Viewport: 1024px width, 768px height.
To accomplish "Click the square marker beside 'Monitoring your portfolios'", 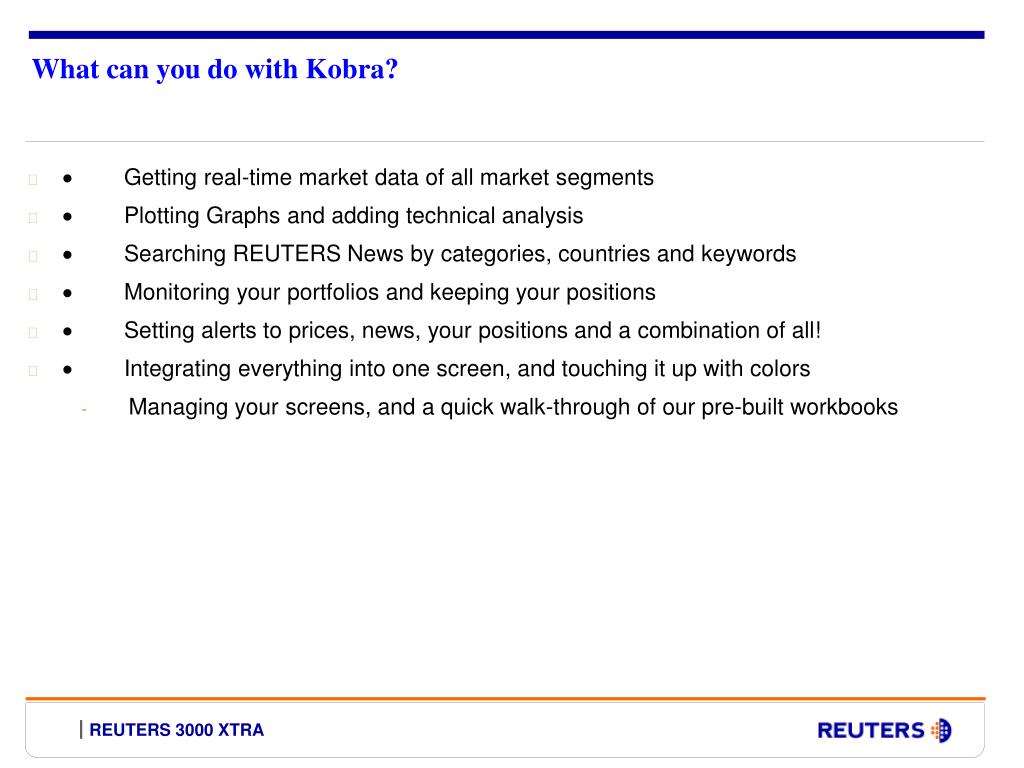I will [33, 294].
